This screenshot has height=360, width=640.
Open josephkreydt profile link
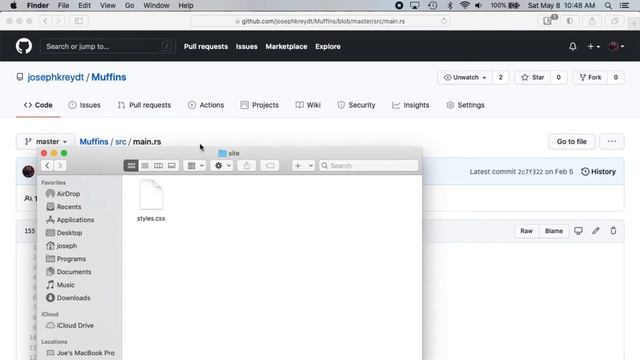point(56,77)
